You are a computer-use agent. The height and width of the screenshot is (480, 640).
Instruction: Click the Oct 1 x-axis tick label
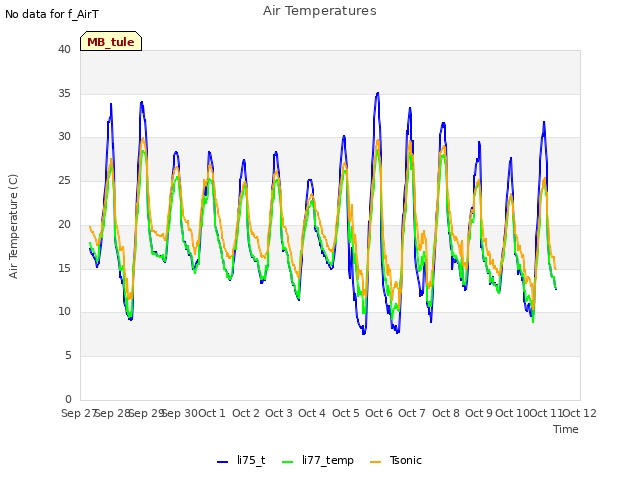coord(212,413)
